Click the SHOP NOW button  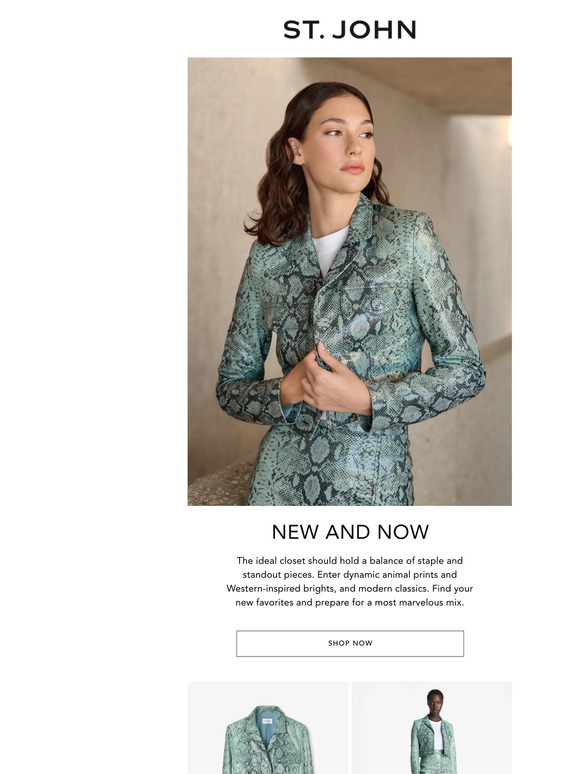click(350, 643)
